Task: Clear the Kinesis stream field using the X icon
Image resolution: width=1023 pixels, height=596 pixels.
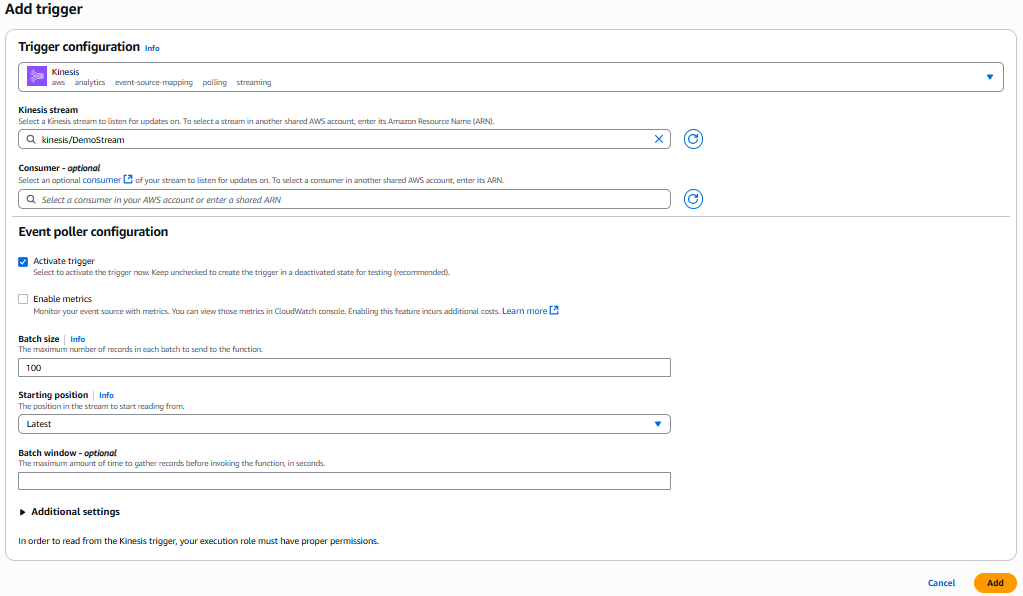Action: (658, 140)
